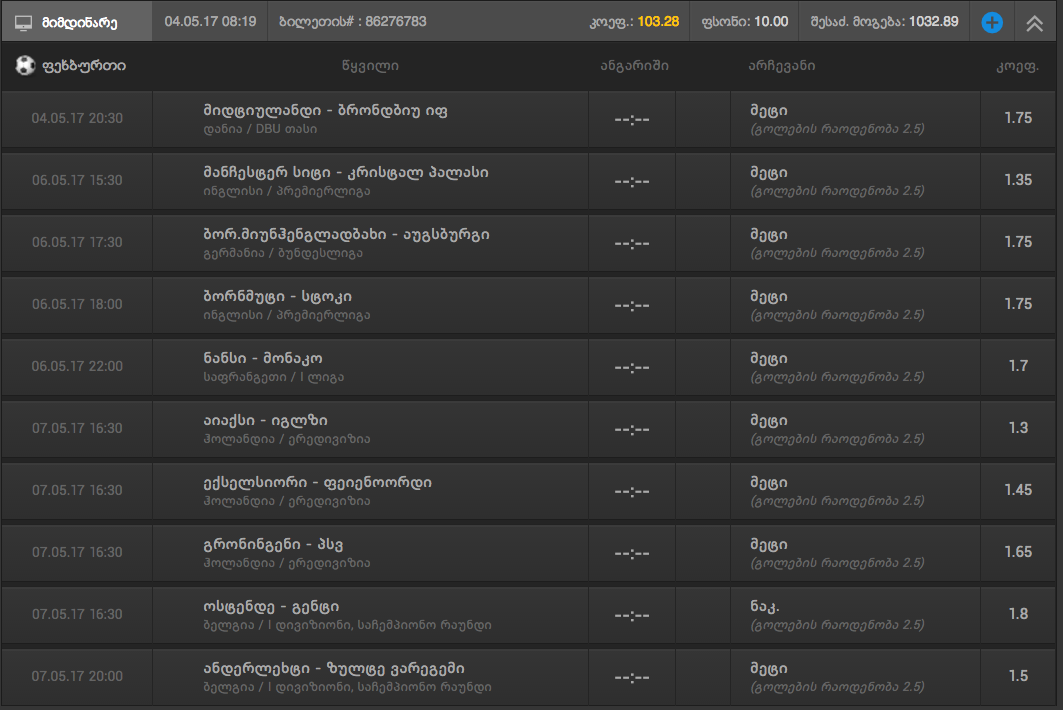Viewport: 1063px width, 710px height.
Task: Click odds 1.7 for ნანსი - მონაკო
Action: click(1018, 366)
